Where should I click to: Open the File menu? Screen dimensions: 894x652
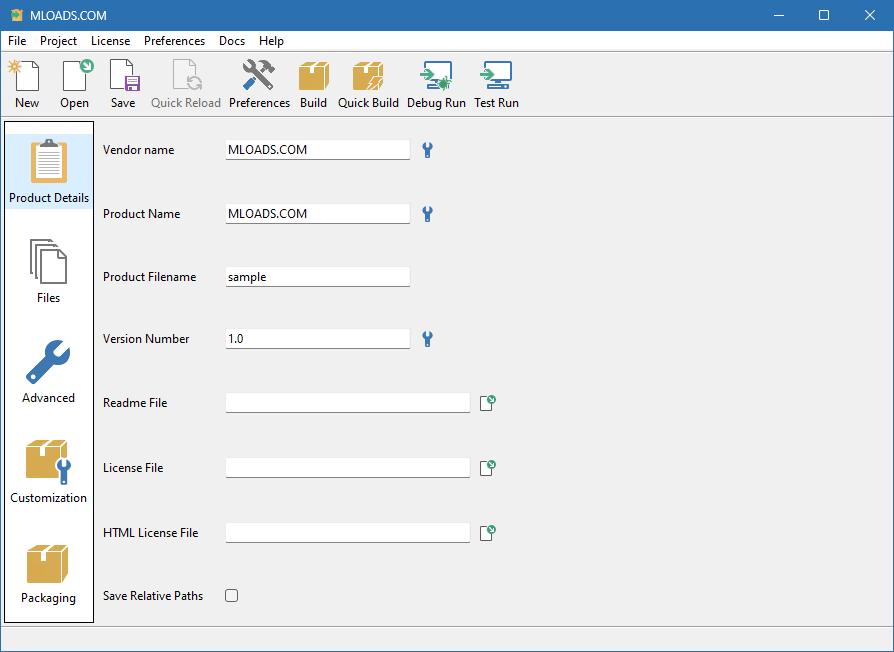pos(17,41)
